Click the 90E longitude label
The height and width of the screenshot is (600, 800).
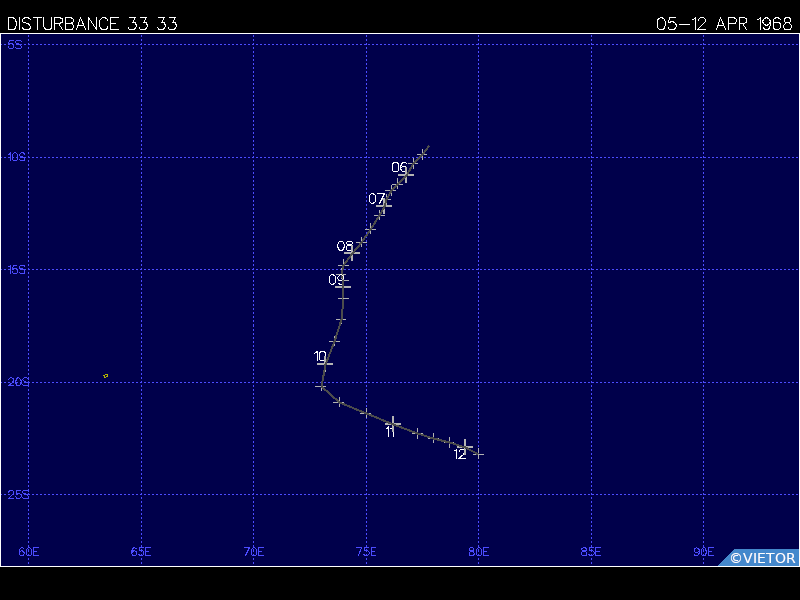coord(704,552)
